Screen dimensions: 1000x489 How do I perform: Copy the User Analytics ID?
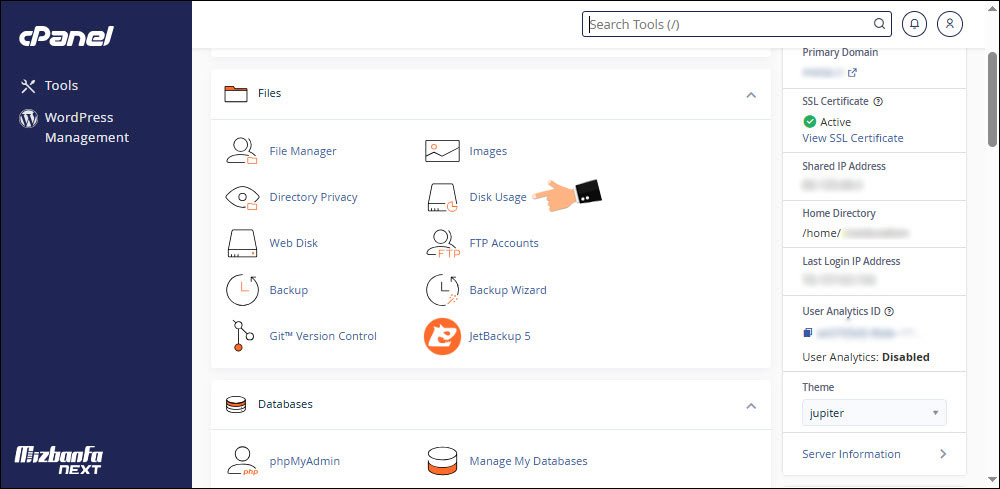[808, 332]
